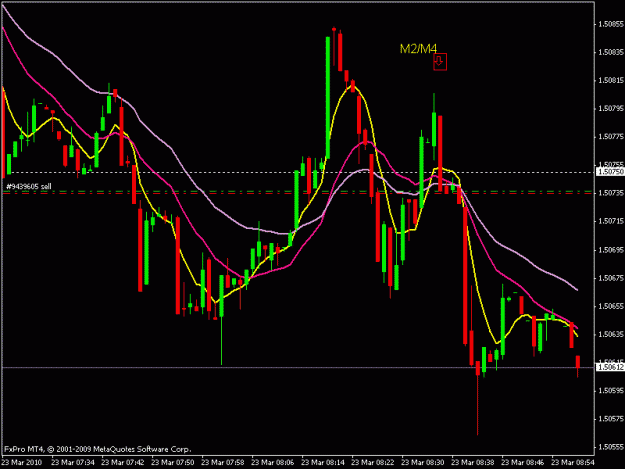This screenshot has width=625, height=469.
Task: Click the 23 Mar 07:34 time label
Action: [73, 462]
